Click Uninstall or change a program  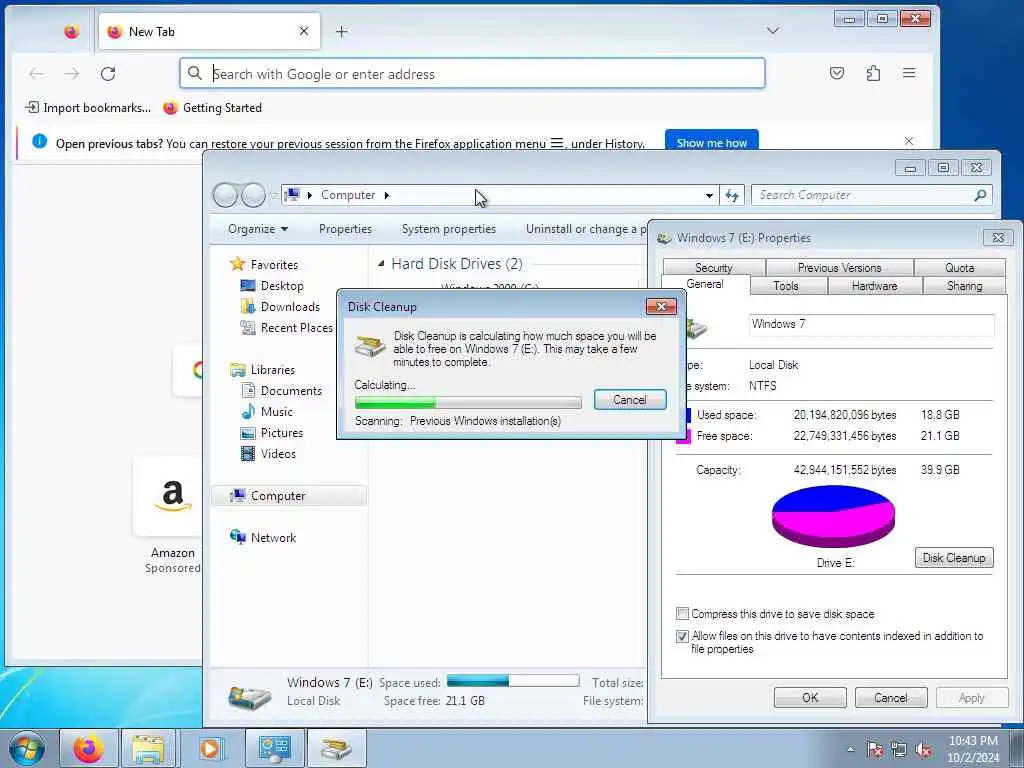coord(584,229)
